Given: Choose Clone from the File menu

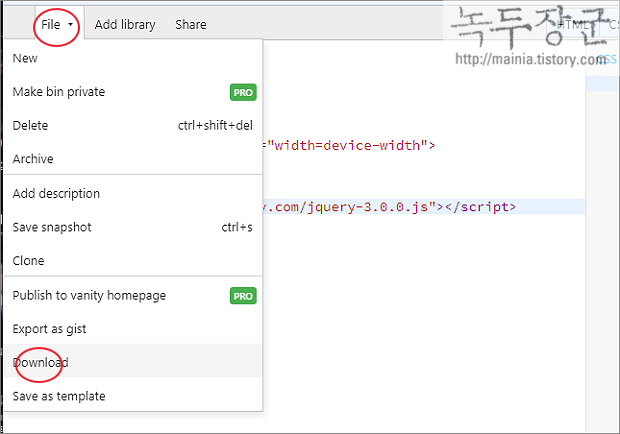Looking at the screenshot, I should click(133, 261).
